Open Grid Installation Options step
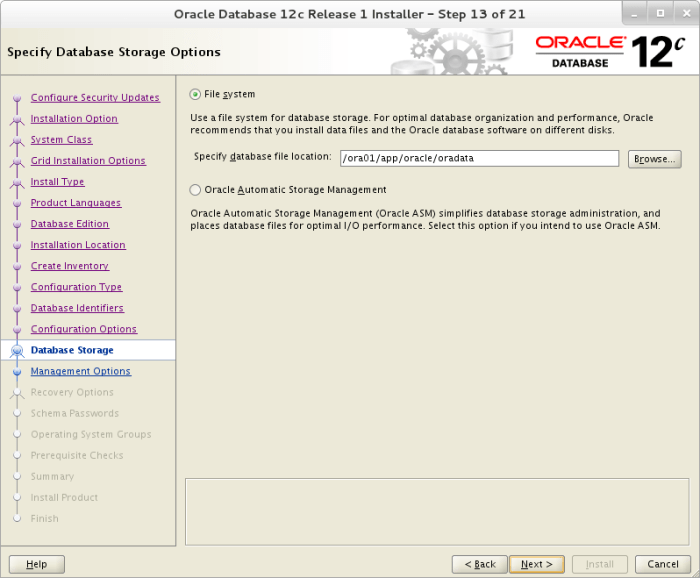The width and height of the screenshot is (700, 578). 88,161
